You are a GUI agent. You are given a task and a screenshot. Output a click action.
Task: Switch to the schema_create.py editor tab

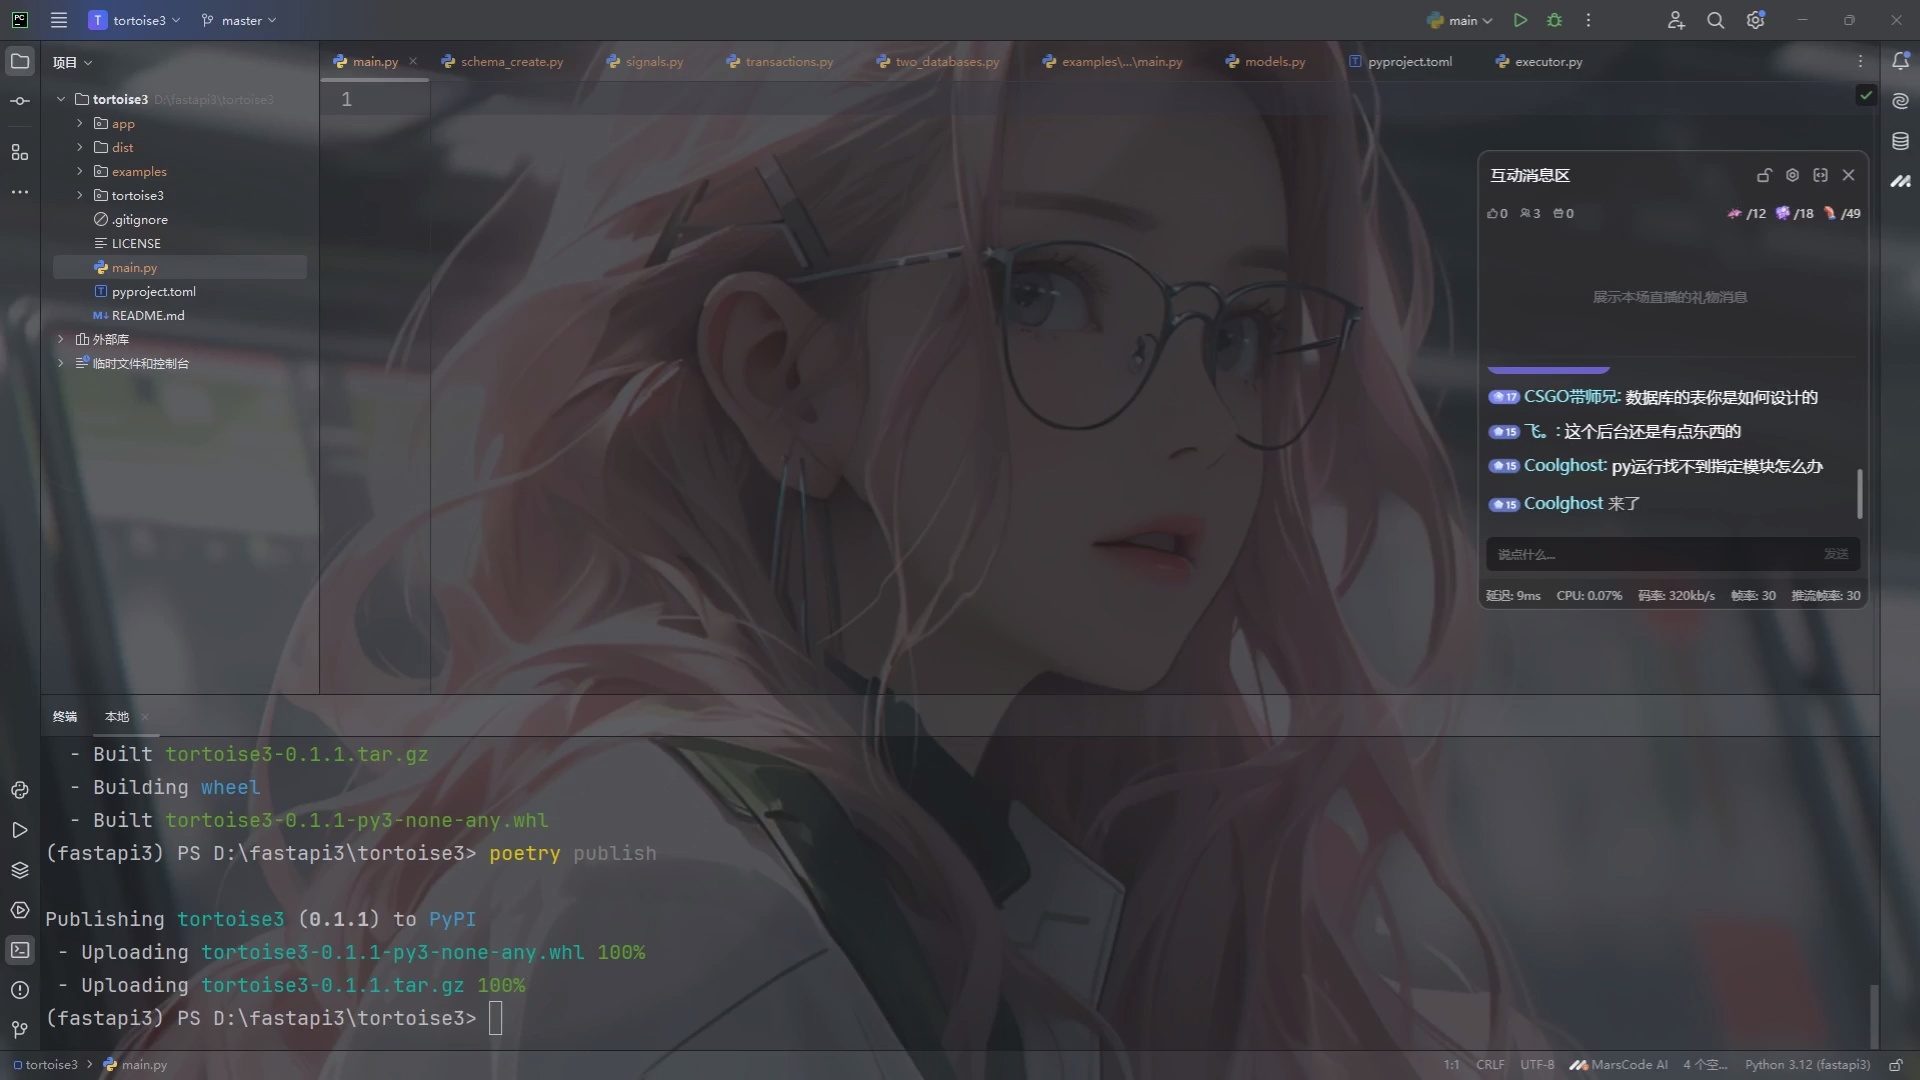click(x=511, y=61)
